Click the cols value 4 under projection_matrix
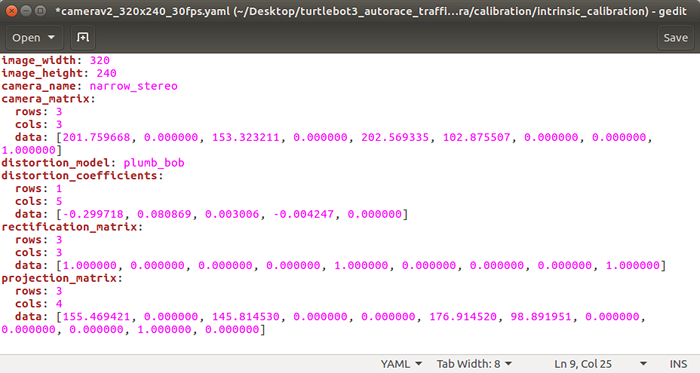700x373 pixels. coord(59,304)
